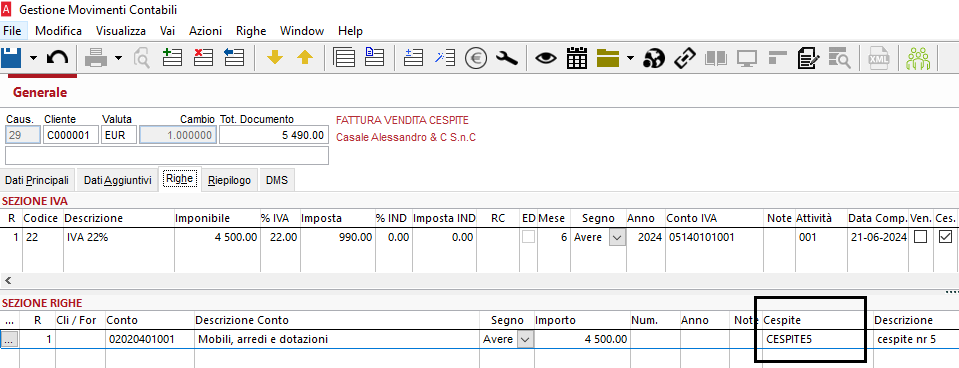Click the chain link icon
Viewport: 959px width, 368px height.
pos(685,58)
